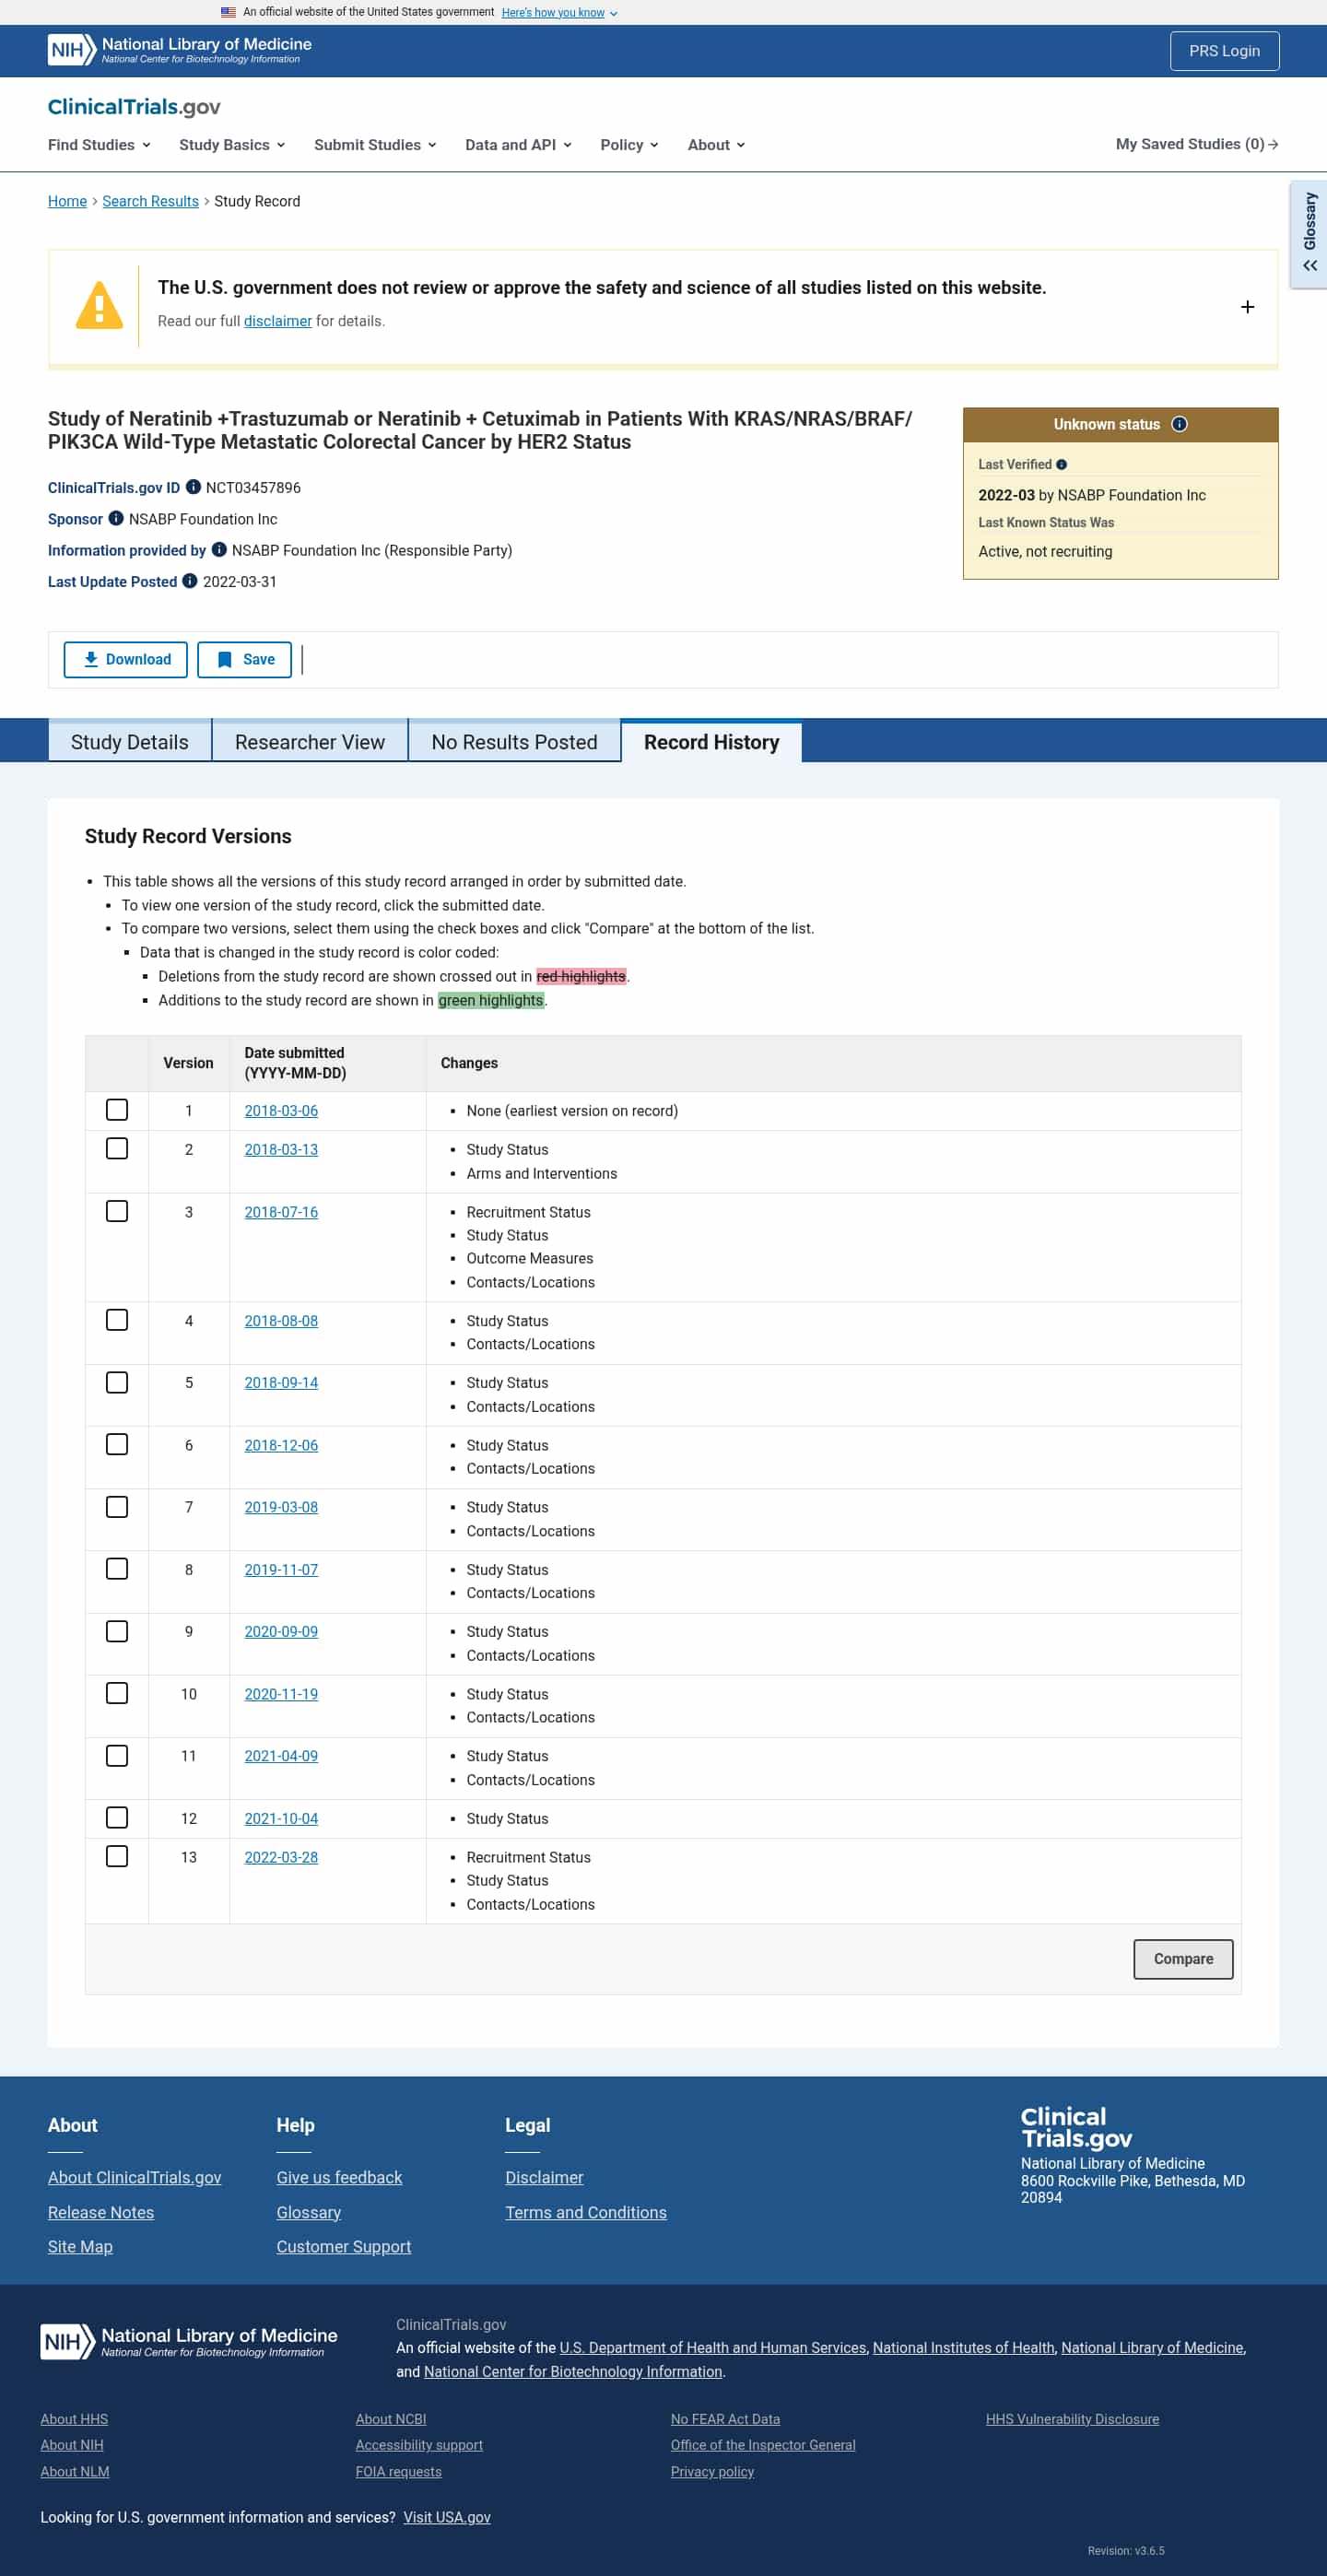The width and height of the screenshot is (1327, 2576).
Task: Click Terms and Conditions footer link
Action: point(585,2212)
